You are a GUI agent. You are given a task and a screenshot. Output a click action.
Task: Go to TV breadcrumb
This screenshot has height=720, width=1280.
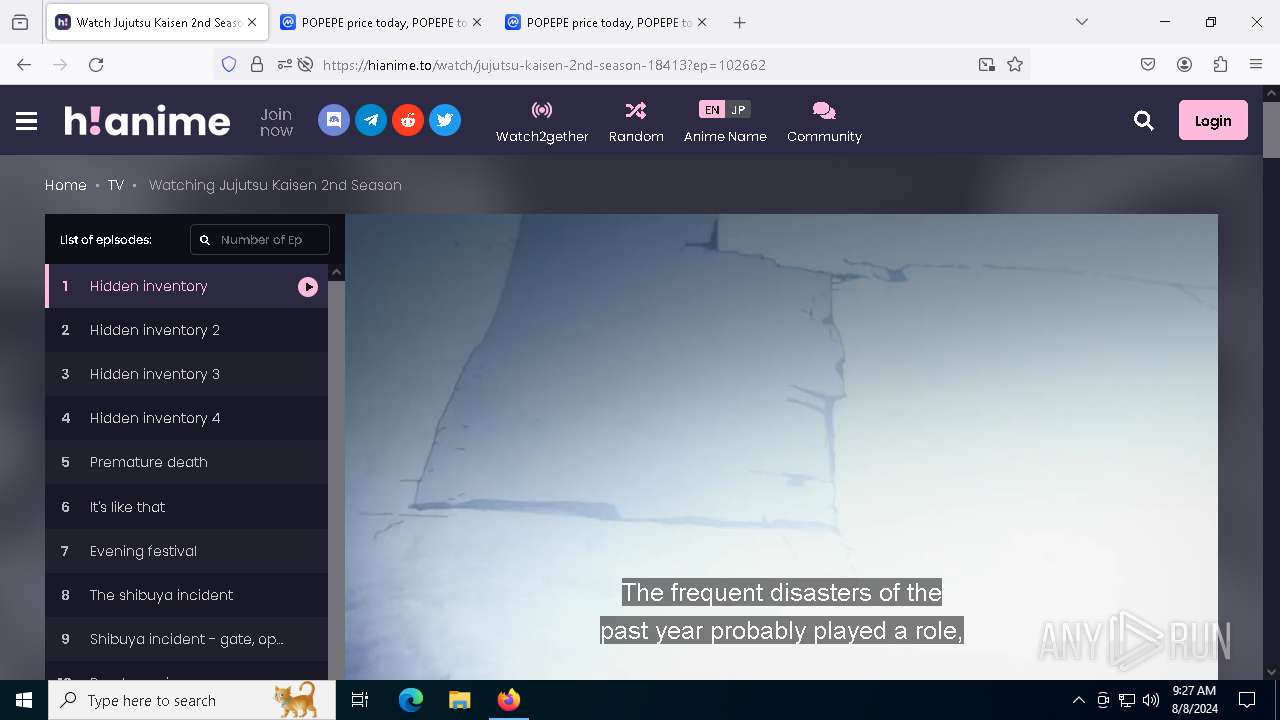click(x=116, y=185)
